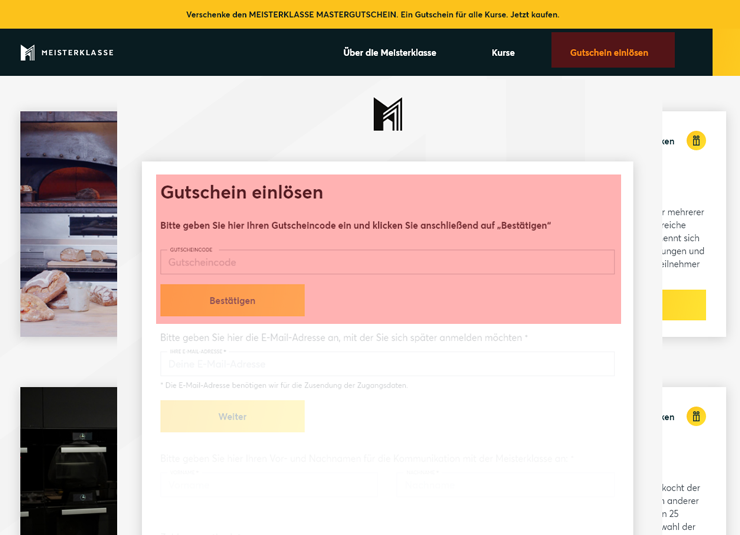Click the Nachname input field

click(506, 485)
